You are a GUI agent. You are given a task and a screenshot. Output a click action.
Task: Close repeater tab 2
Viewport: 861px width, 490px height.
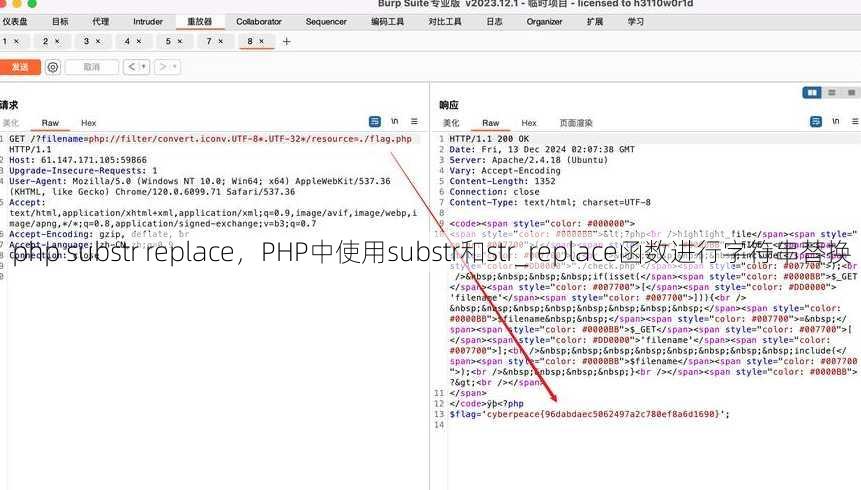pyautogui.click(x=57, y=41)
